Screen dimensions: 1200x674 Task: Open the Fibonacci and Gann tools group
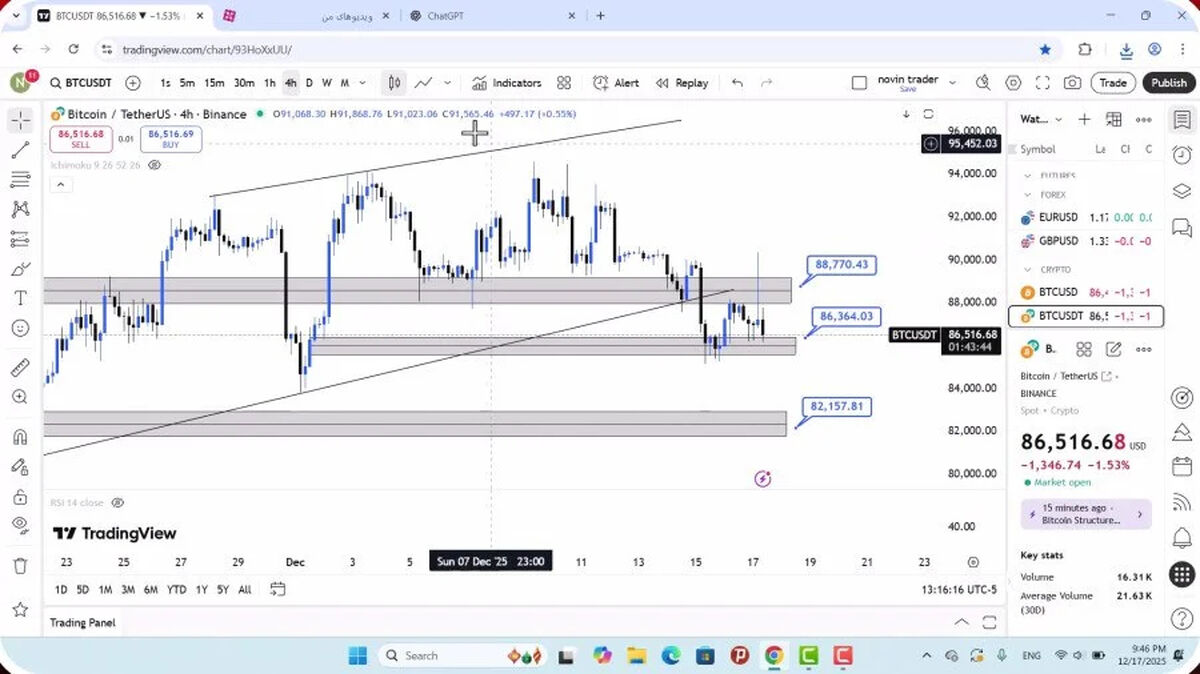(x=20, y=180)
